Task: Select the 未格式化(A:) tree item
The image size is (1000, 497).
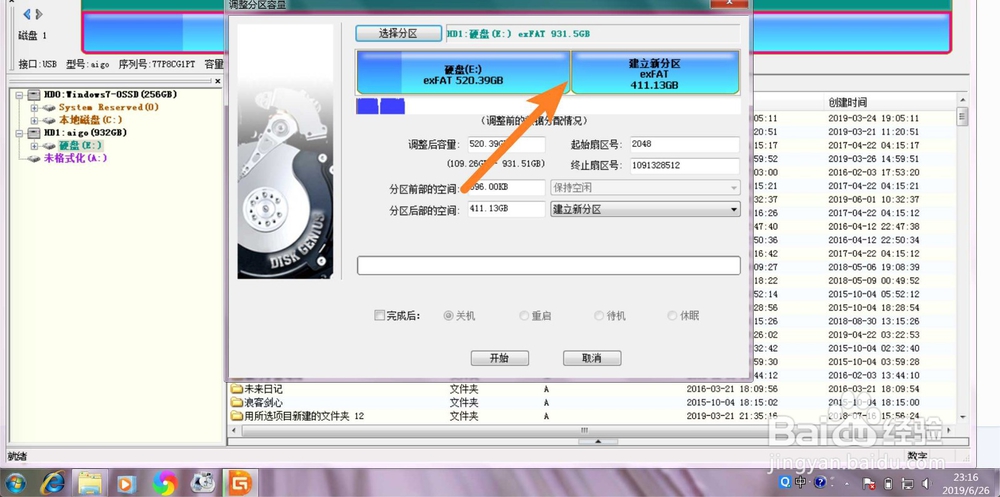Action: pyautogui.click(x=75, y=158)
